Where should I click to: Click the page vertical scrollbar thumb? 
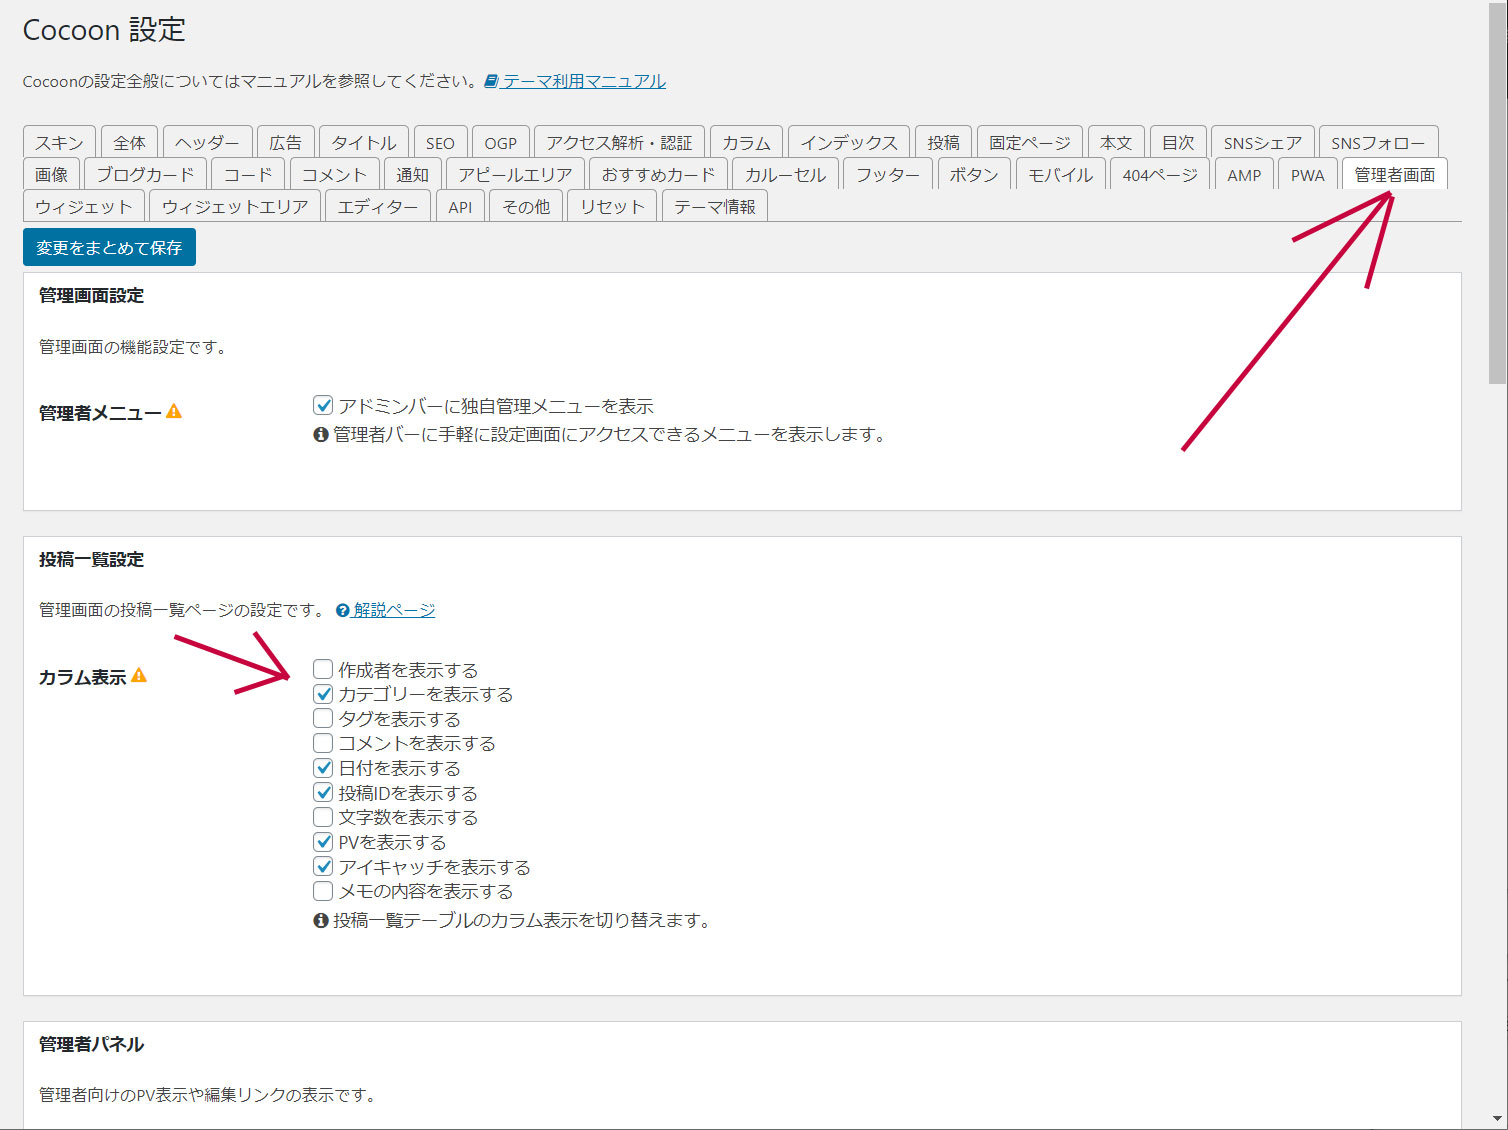pyautogui.click(x=1497, y=194)
